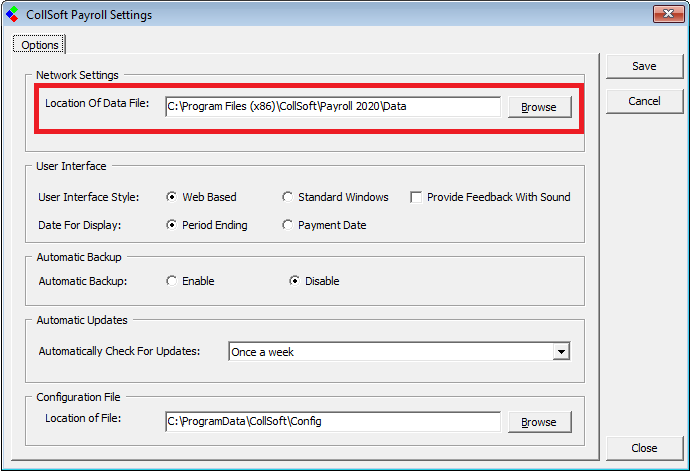Image resolution: width=691 pixels, height=471 pixels.
Task: Choose Period Ending for date display
Action: 207,225
